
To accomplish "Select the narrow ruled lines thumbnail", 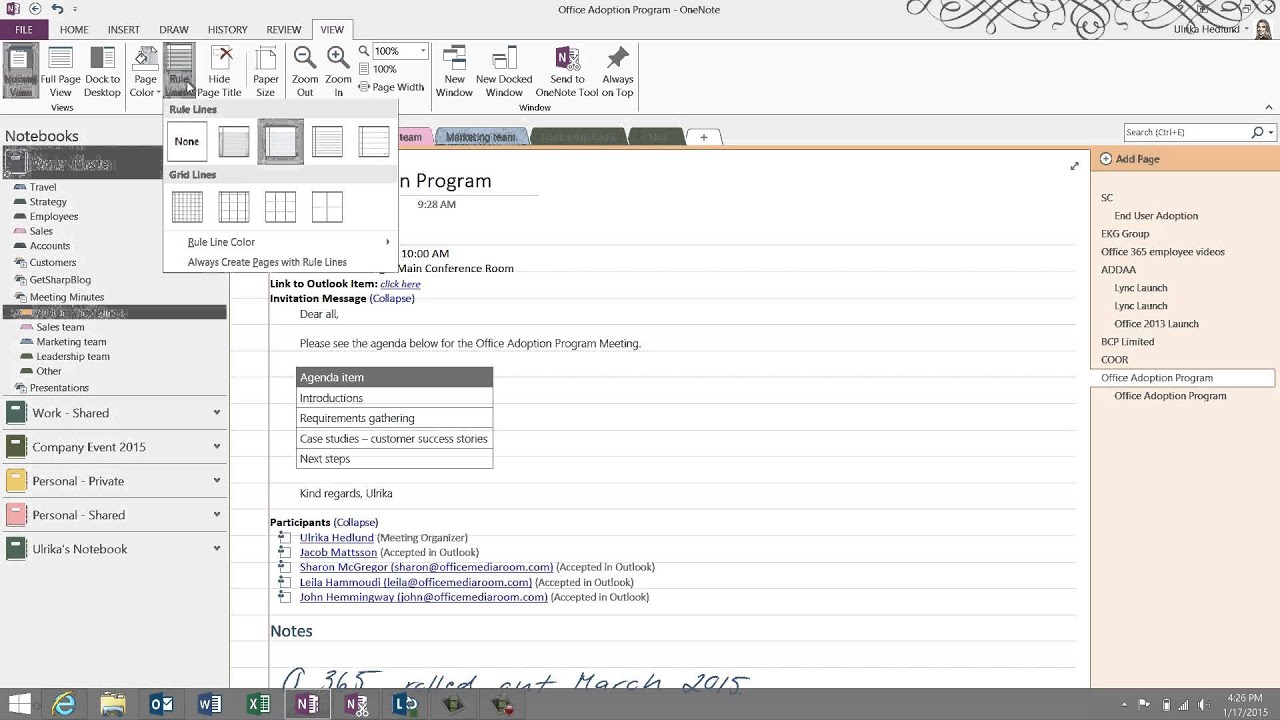I will (x=234, y=141).
